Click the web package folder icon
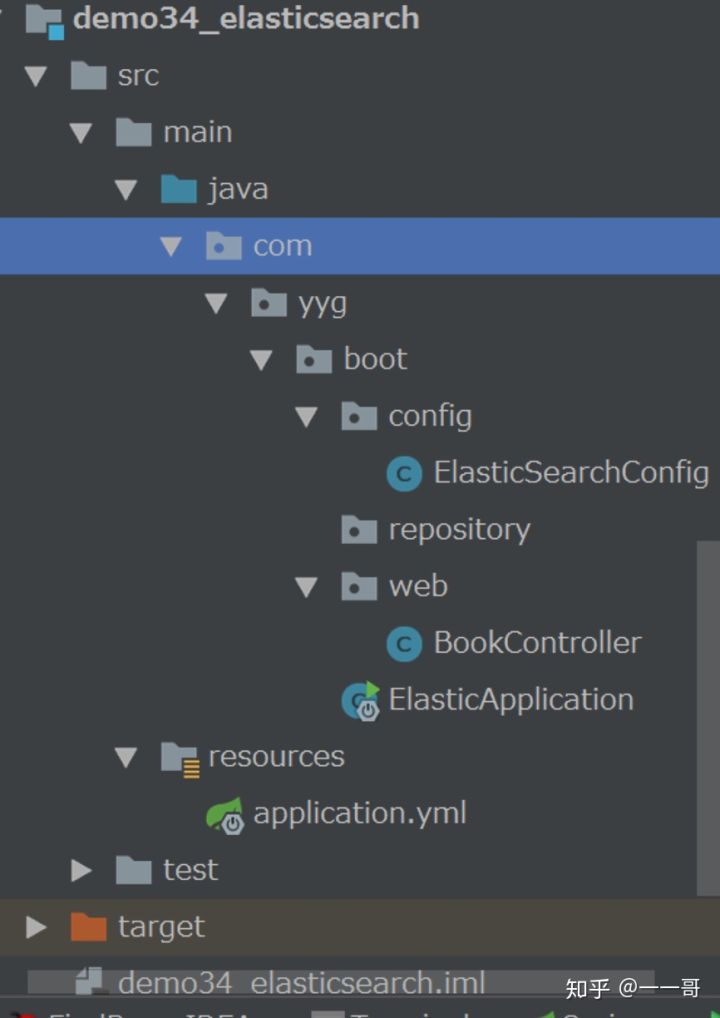Viewport: 720px width, 1018px height. [358, 587]
